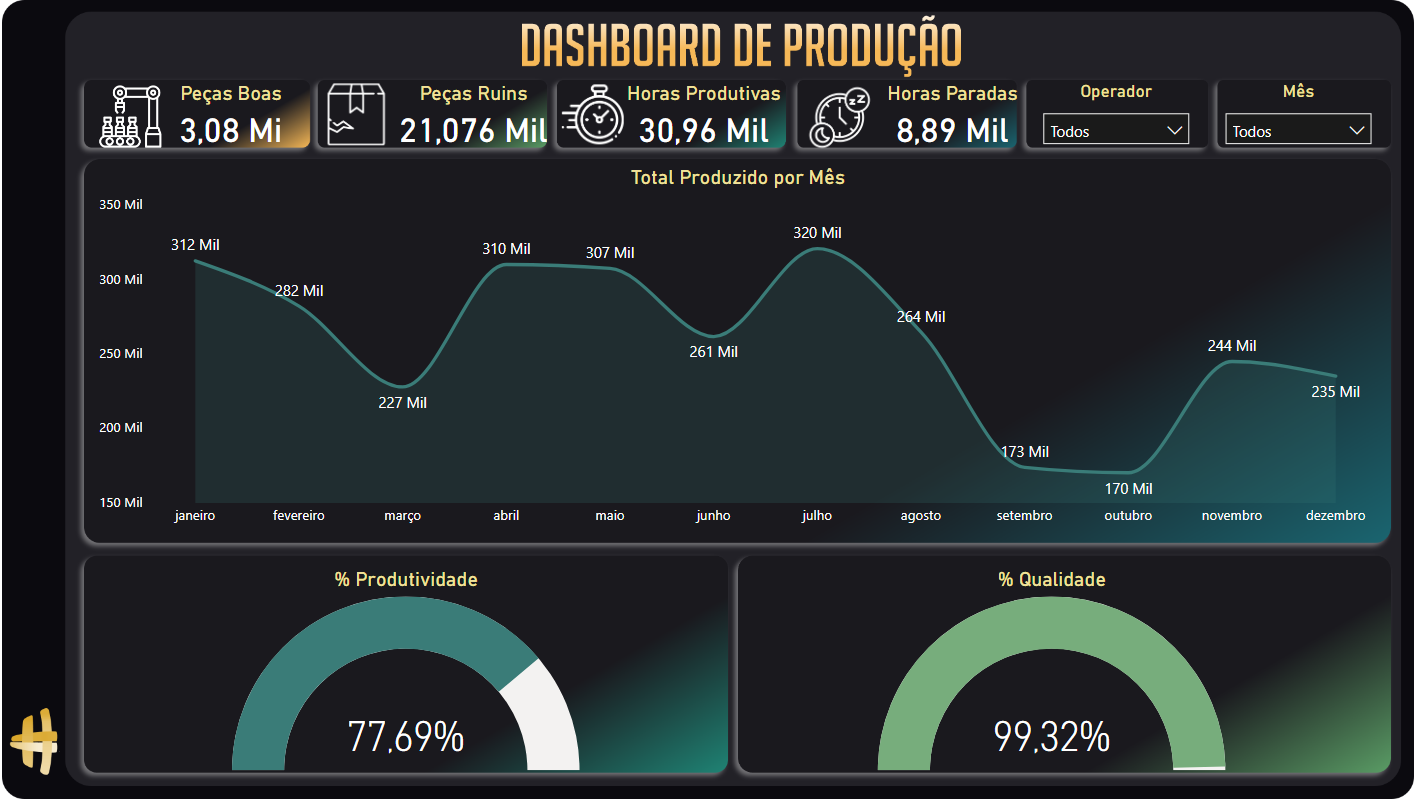Screen dimensions: 1415x799
Task: Click the Total Produzido por Mês chart title
Action: tap(738, 178)
